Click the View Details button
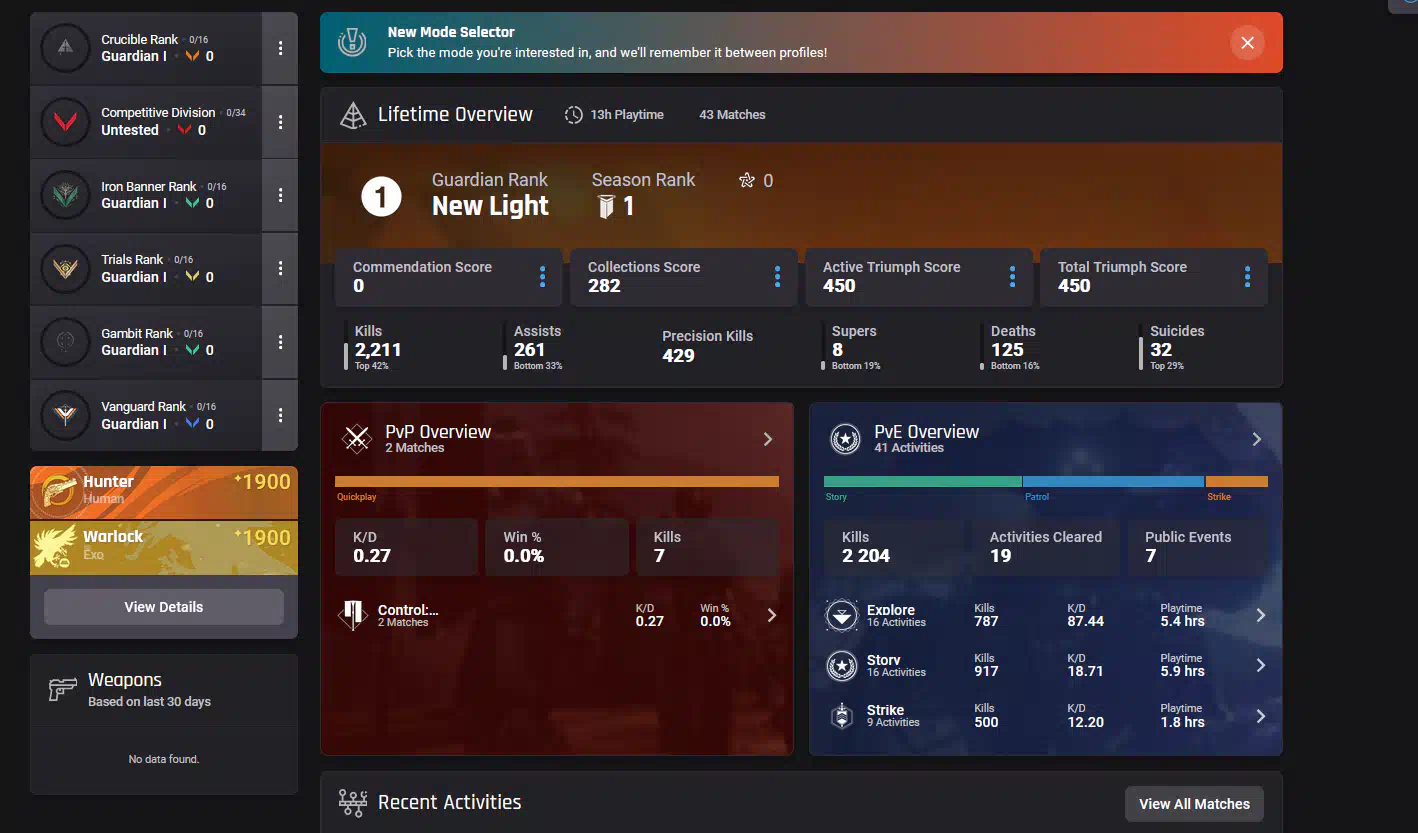Screen dimensions: 1418x833 164,607
